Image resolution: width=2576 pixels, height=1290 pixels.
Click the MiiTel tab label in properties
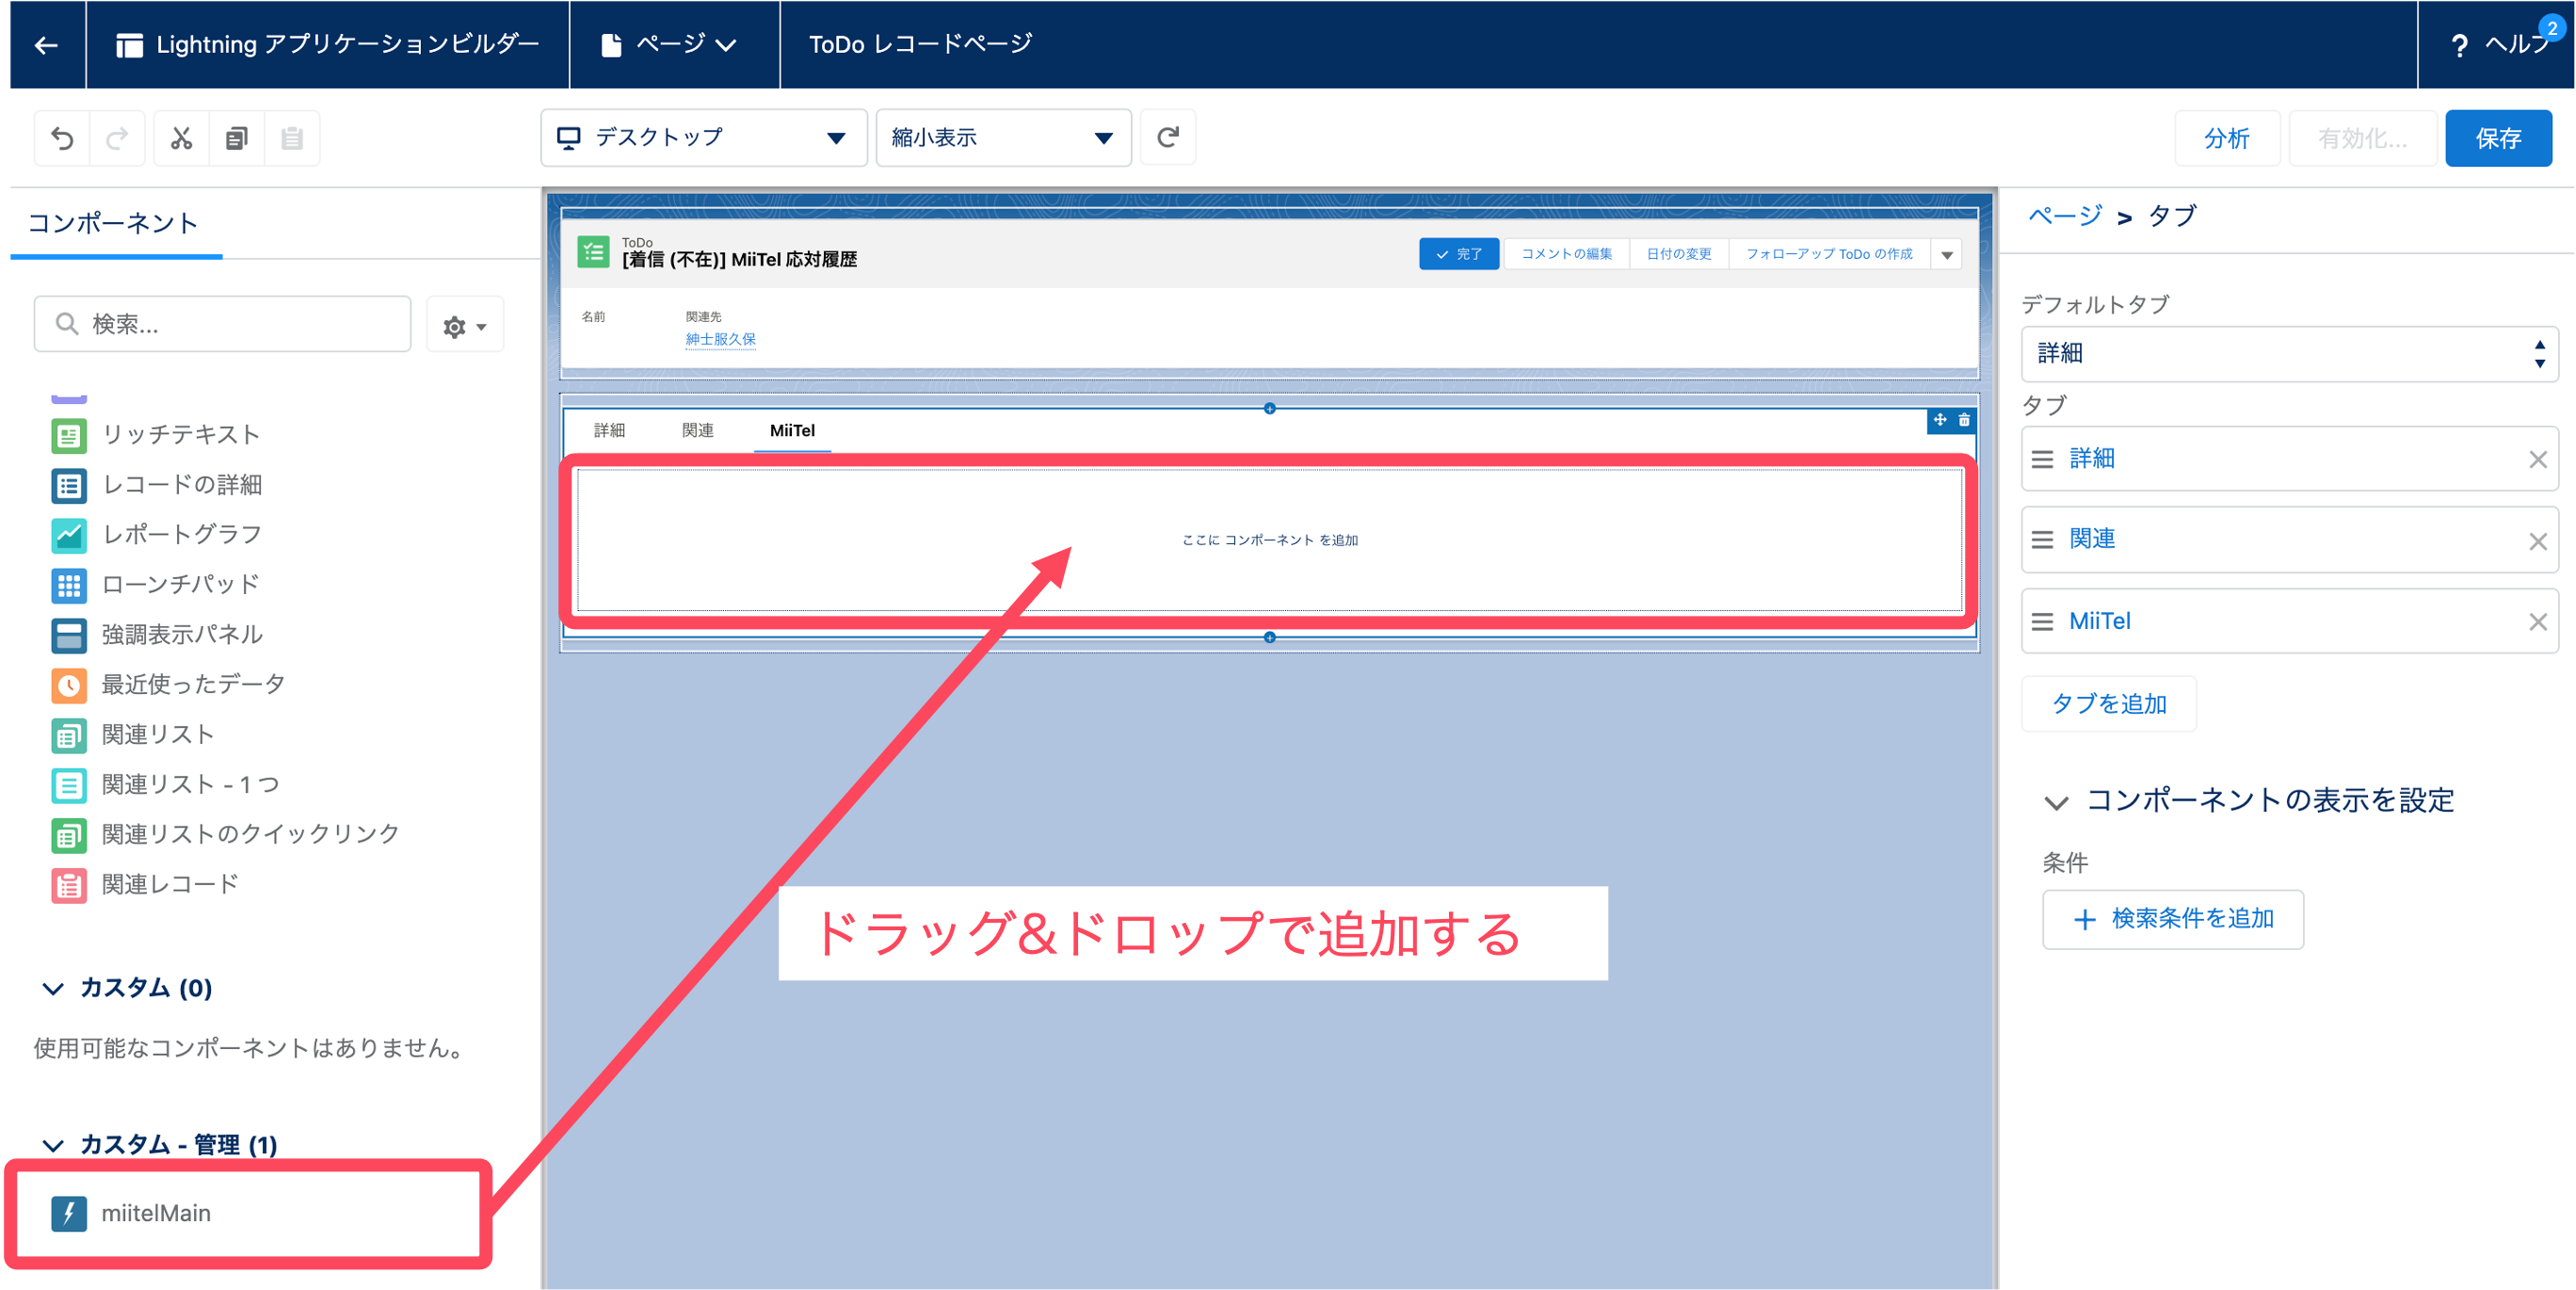coord(2099,622)
